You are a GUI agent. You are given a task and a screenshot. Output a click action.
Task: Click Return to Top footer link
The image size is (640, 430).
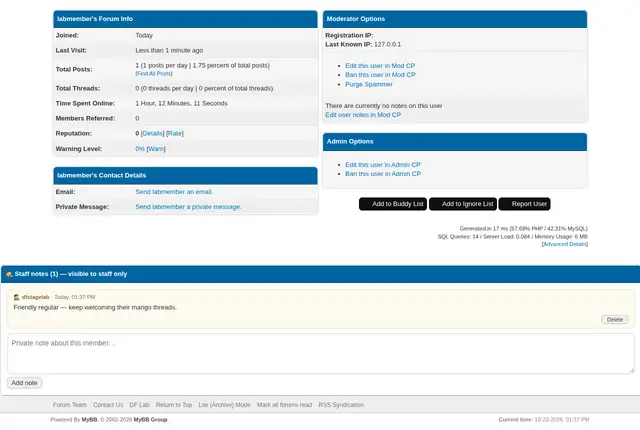pyautogui.click(x=174, y=405)
